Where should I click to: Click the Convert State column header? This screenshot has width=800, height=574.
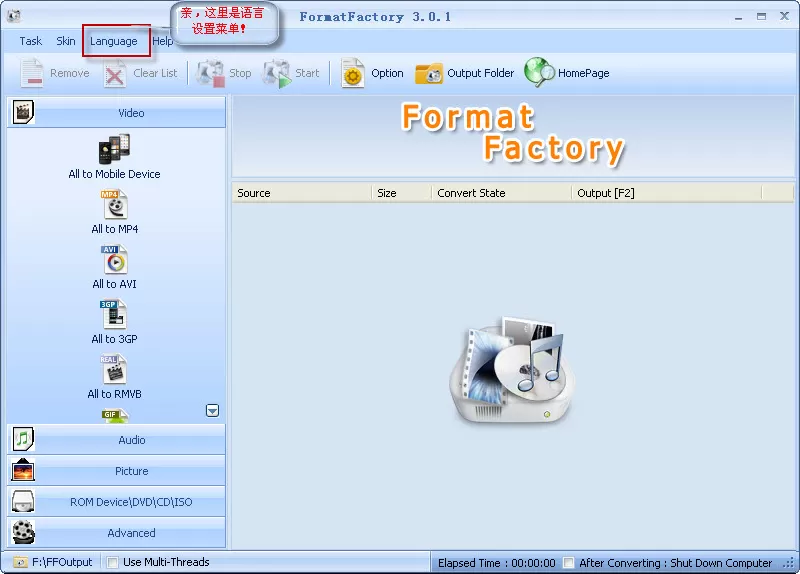tap(502, 193)
